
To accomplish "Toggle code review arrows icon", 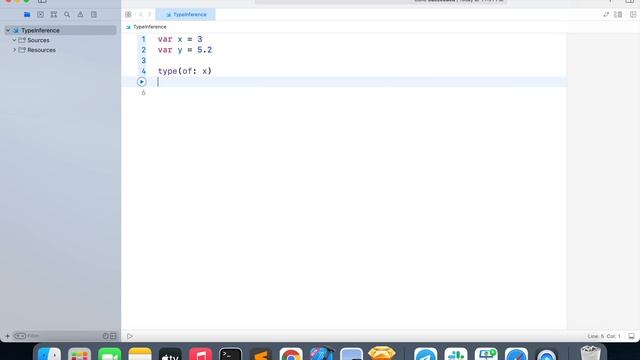I will [x=606, y=15].
